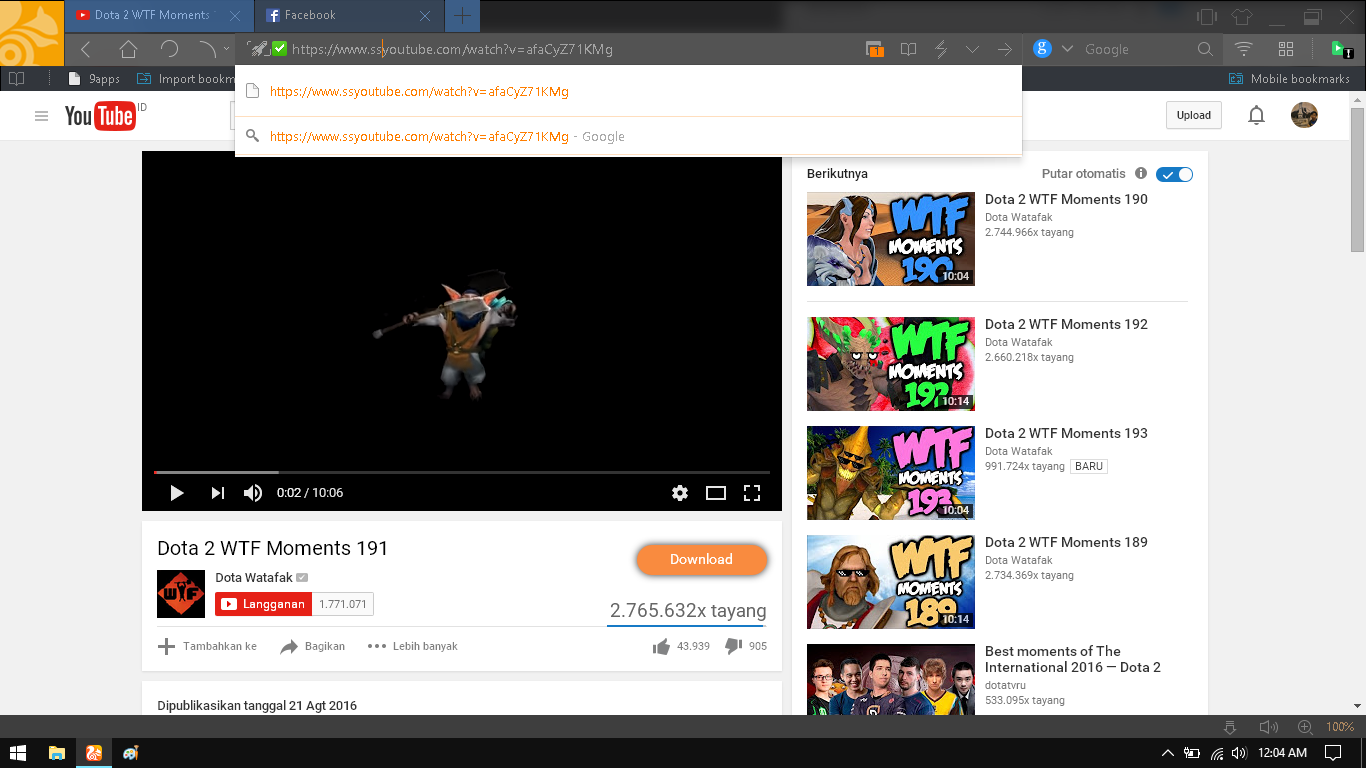
Task: Switch to theater mode
Action: pos(716,492)
